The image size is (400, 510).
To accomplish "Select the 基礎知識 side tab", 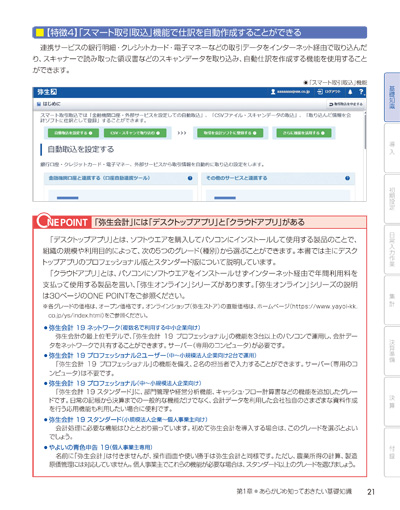I will (x=392, y=97).
